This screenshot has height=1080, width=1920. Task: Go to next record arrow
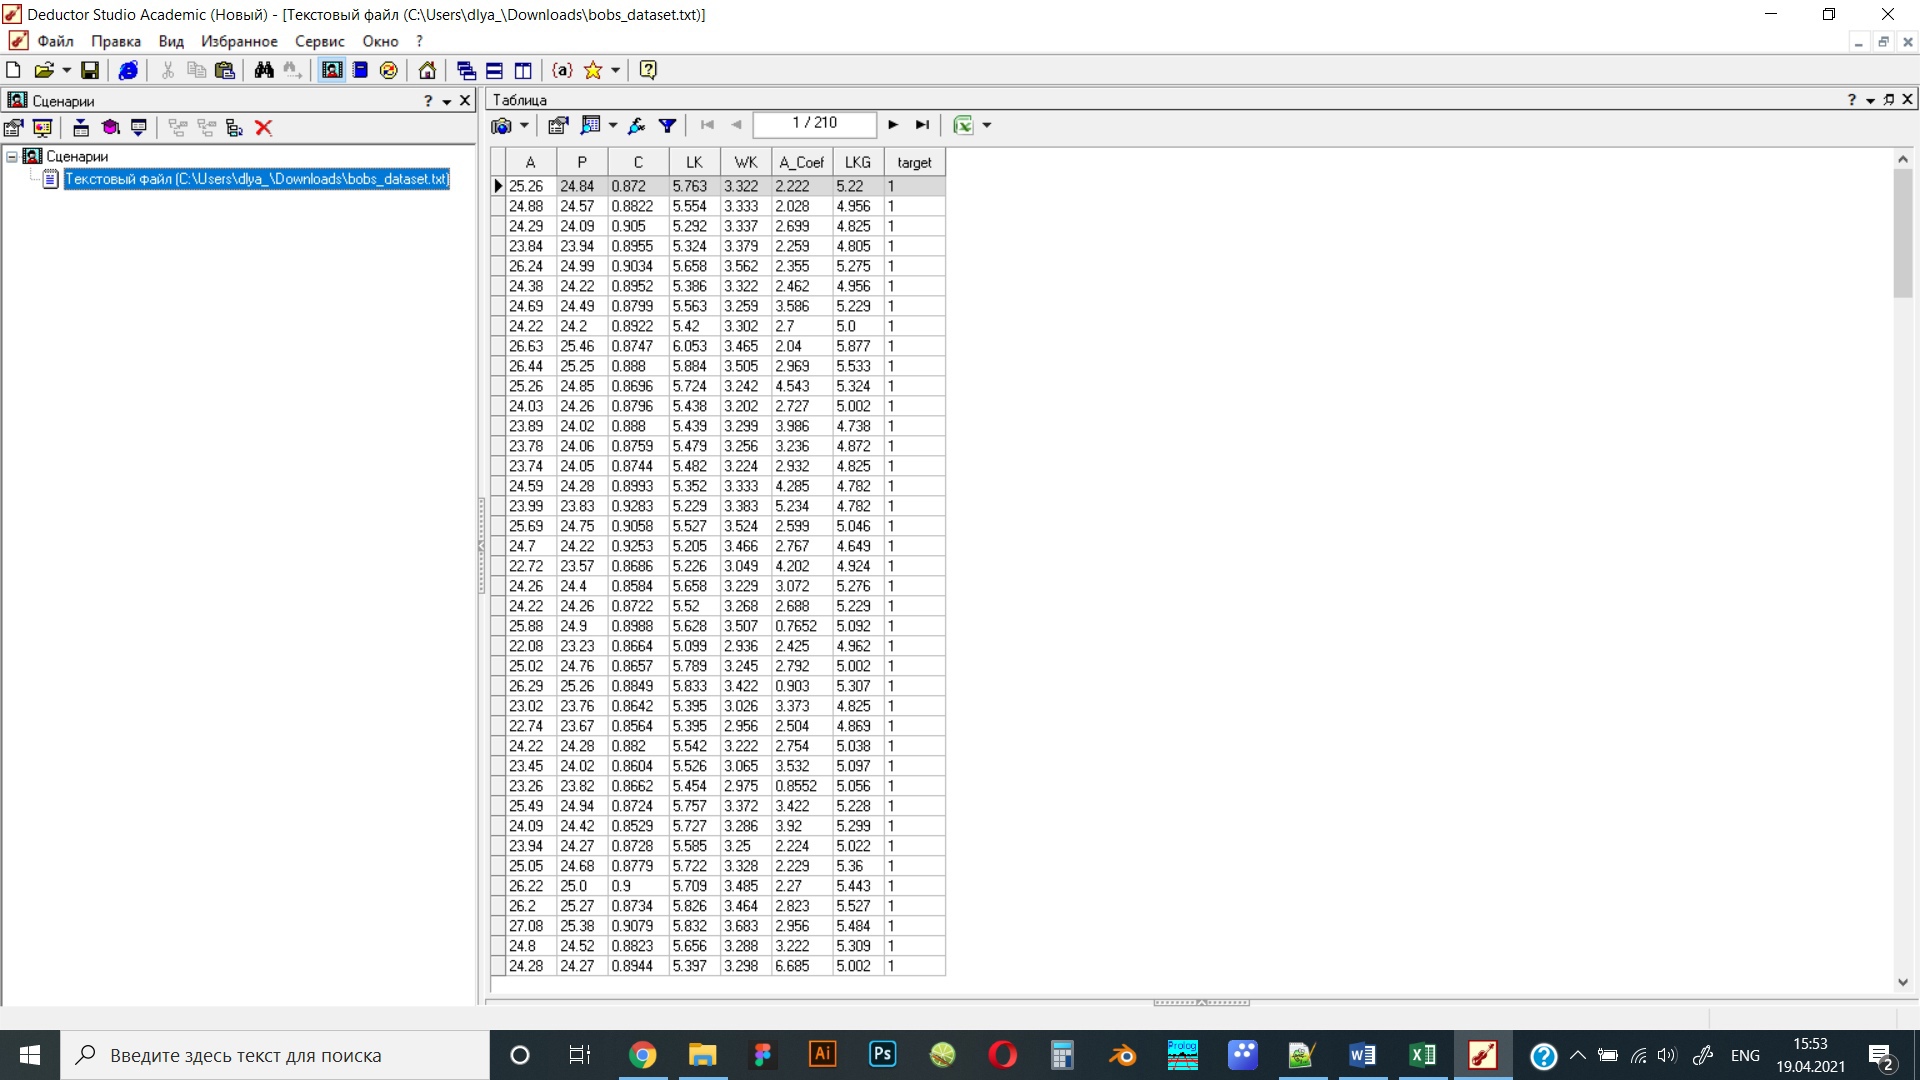click(893, 125)
